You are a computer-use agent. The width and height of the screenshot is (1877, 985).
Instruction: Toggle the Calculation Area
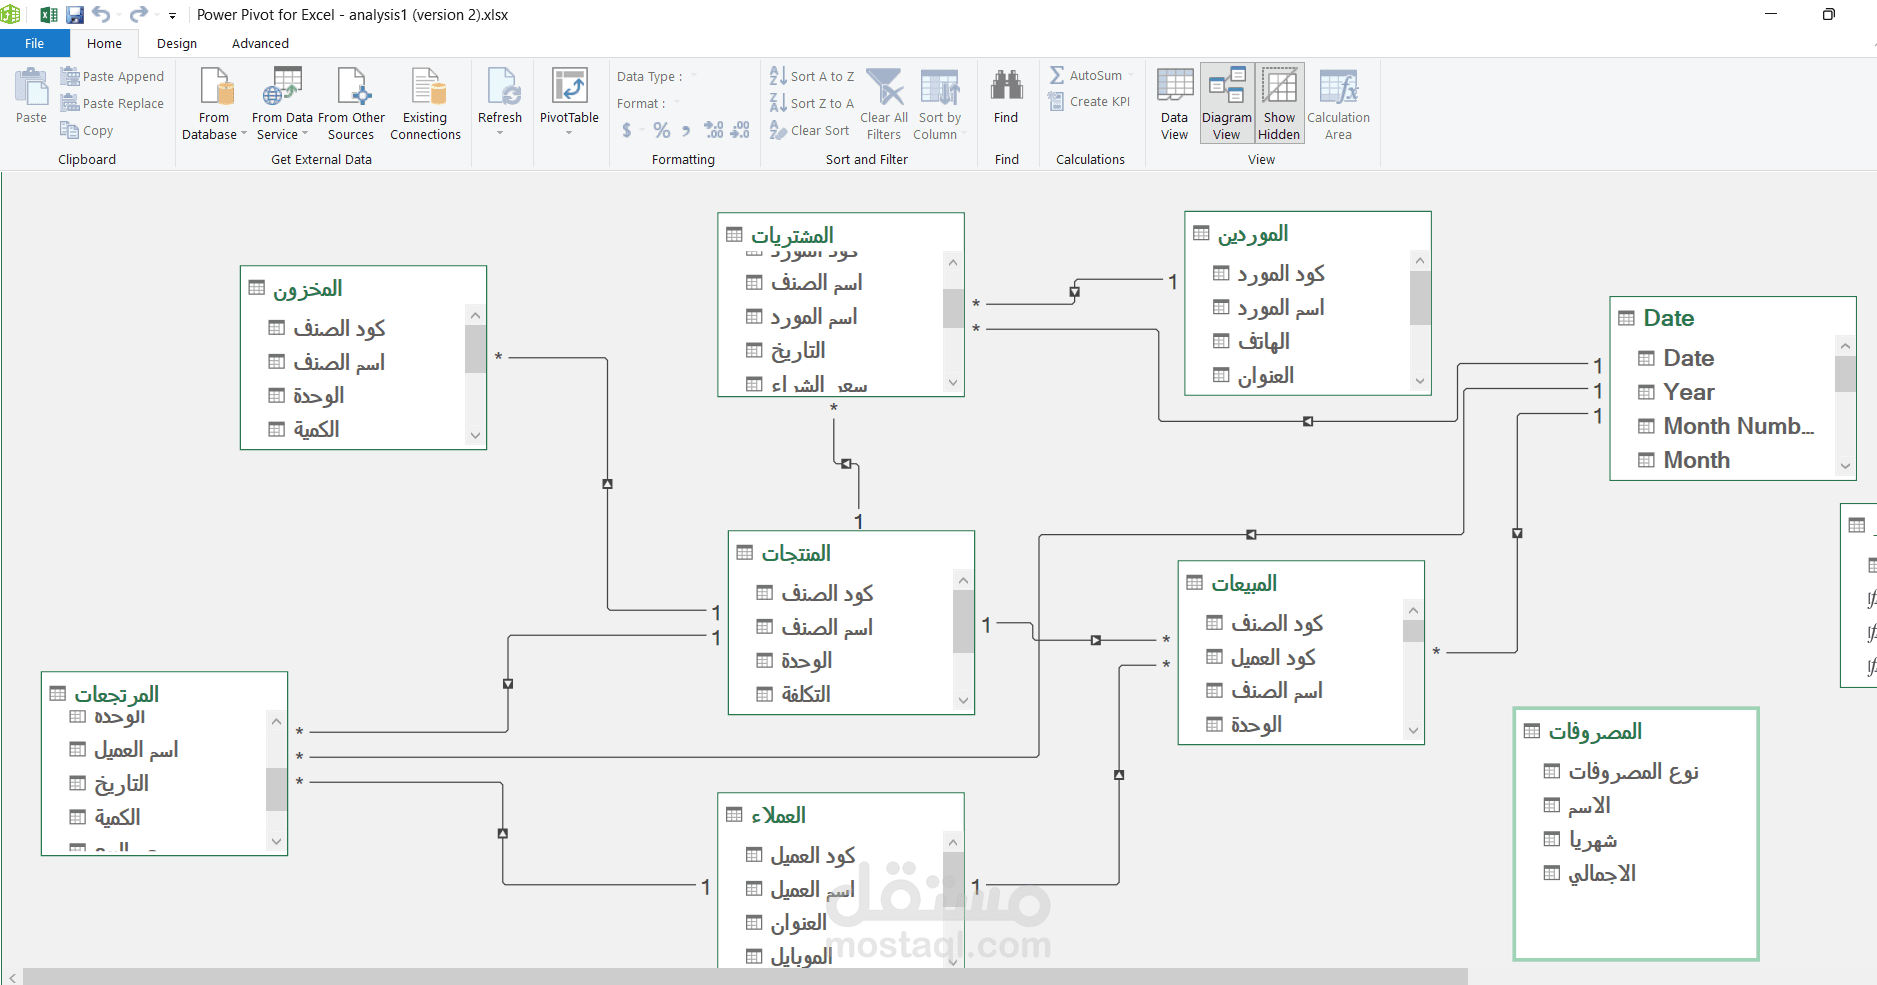pos(1338,103)
